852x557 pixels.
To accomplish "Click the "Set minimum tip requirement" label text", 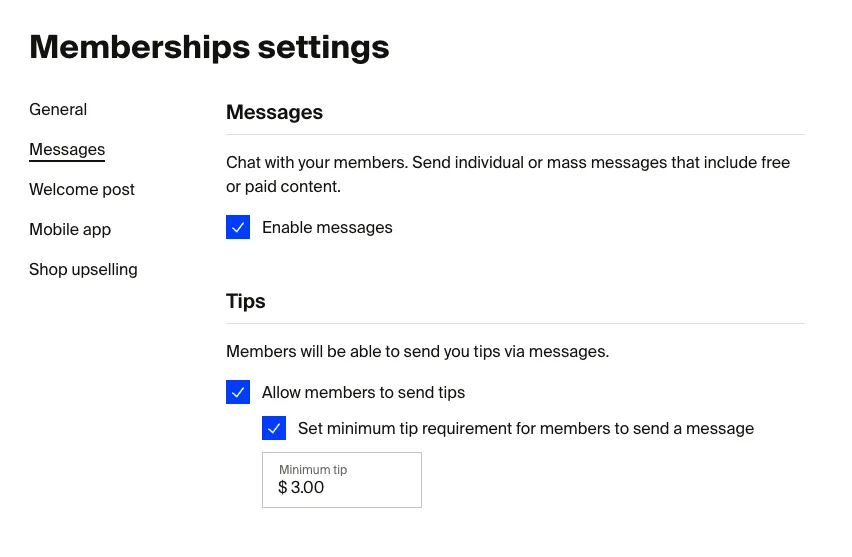I will click(x=525, y=429).
